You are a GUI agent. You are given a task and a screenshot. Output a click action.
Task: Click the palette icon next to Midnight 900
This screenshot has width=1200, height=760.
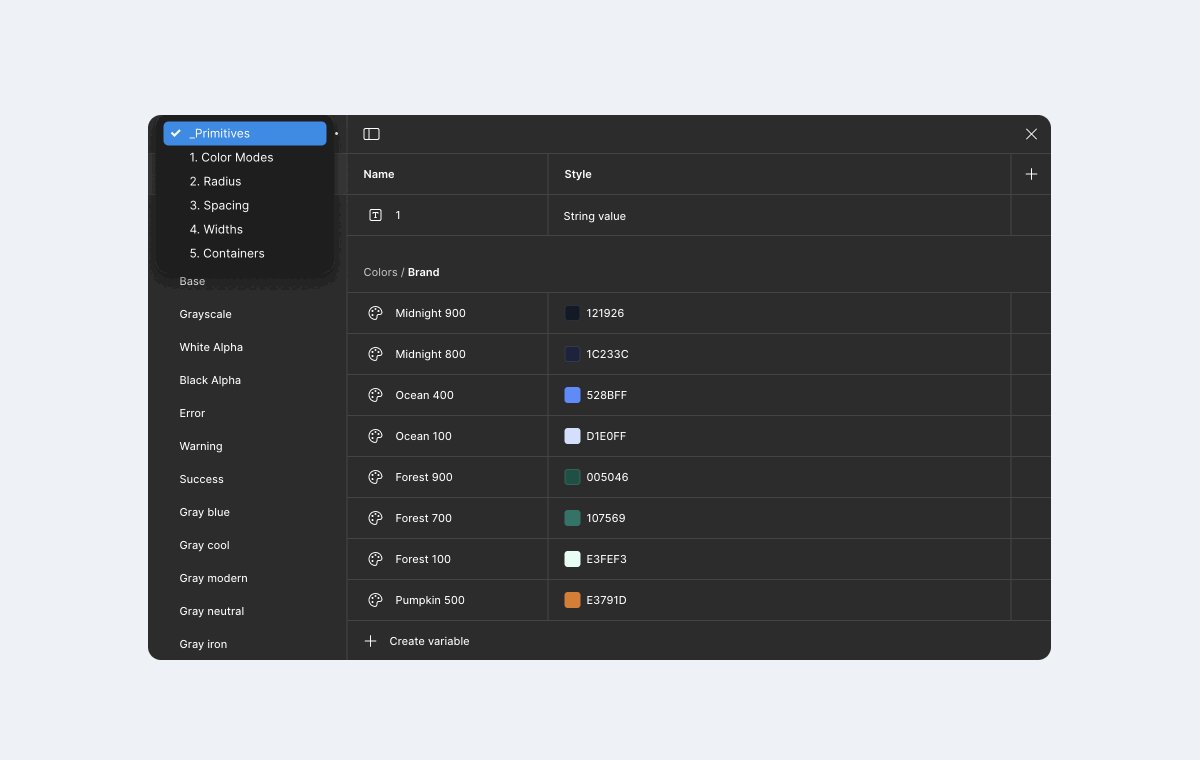[x=375, y=313]
